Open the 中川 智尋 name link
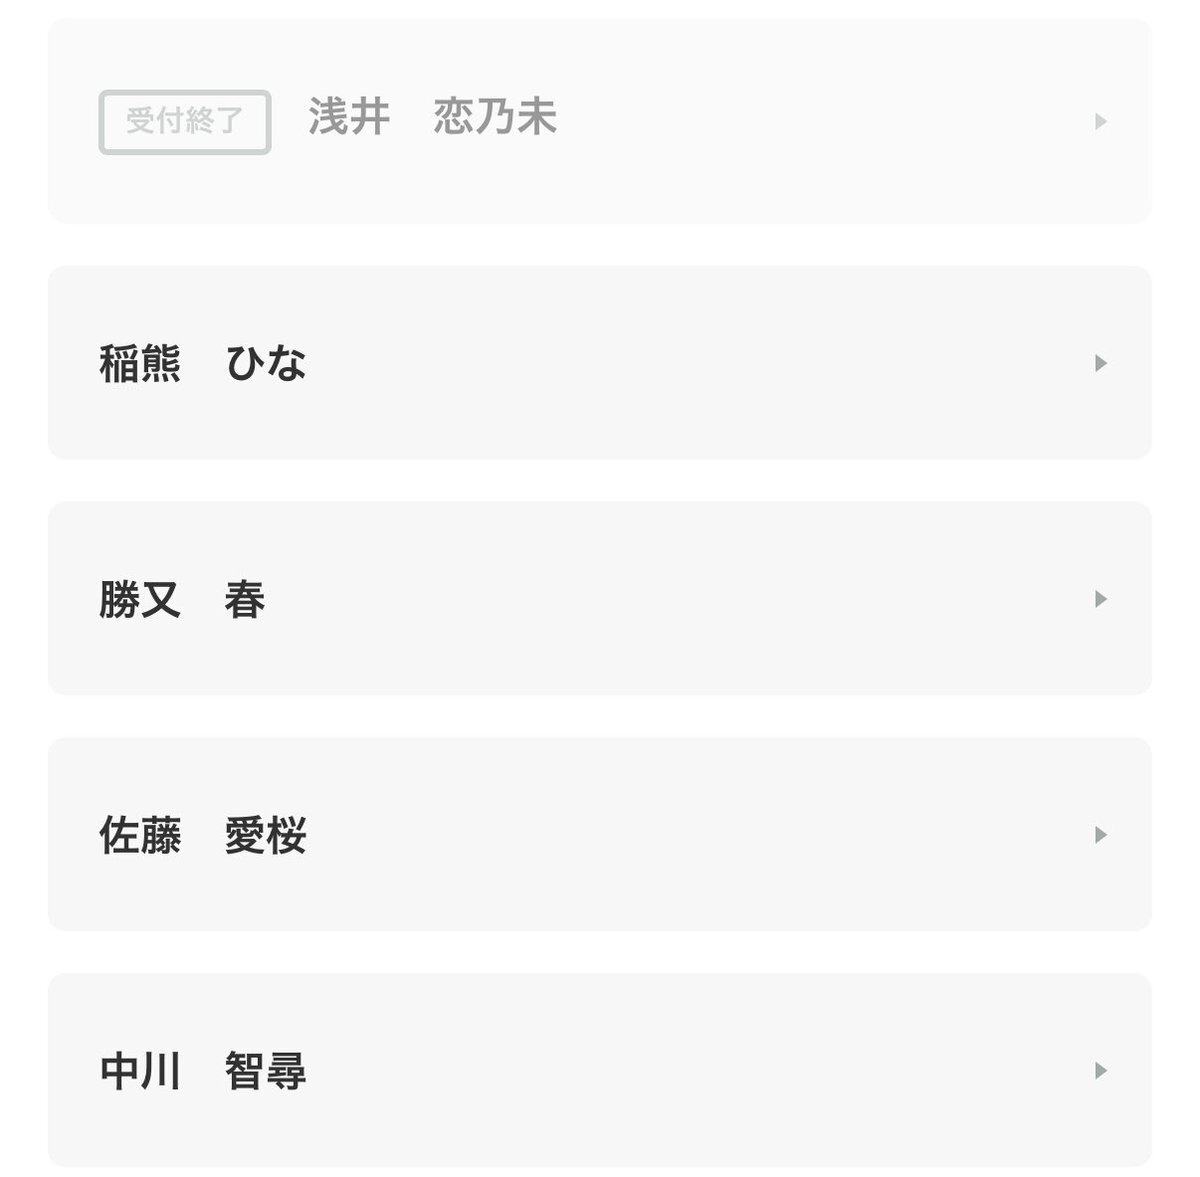Image resolution: width=1200 pixels, height=1177 pixels. coord(202,1072)
